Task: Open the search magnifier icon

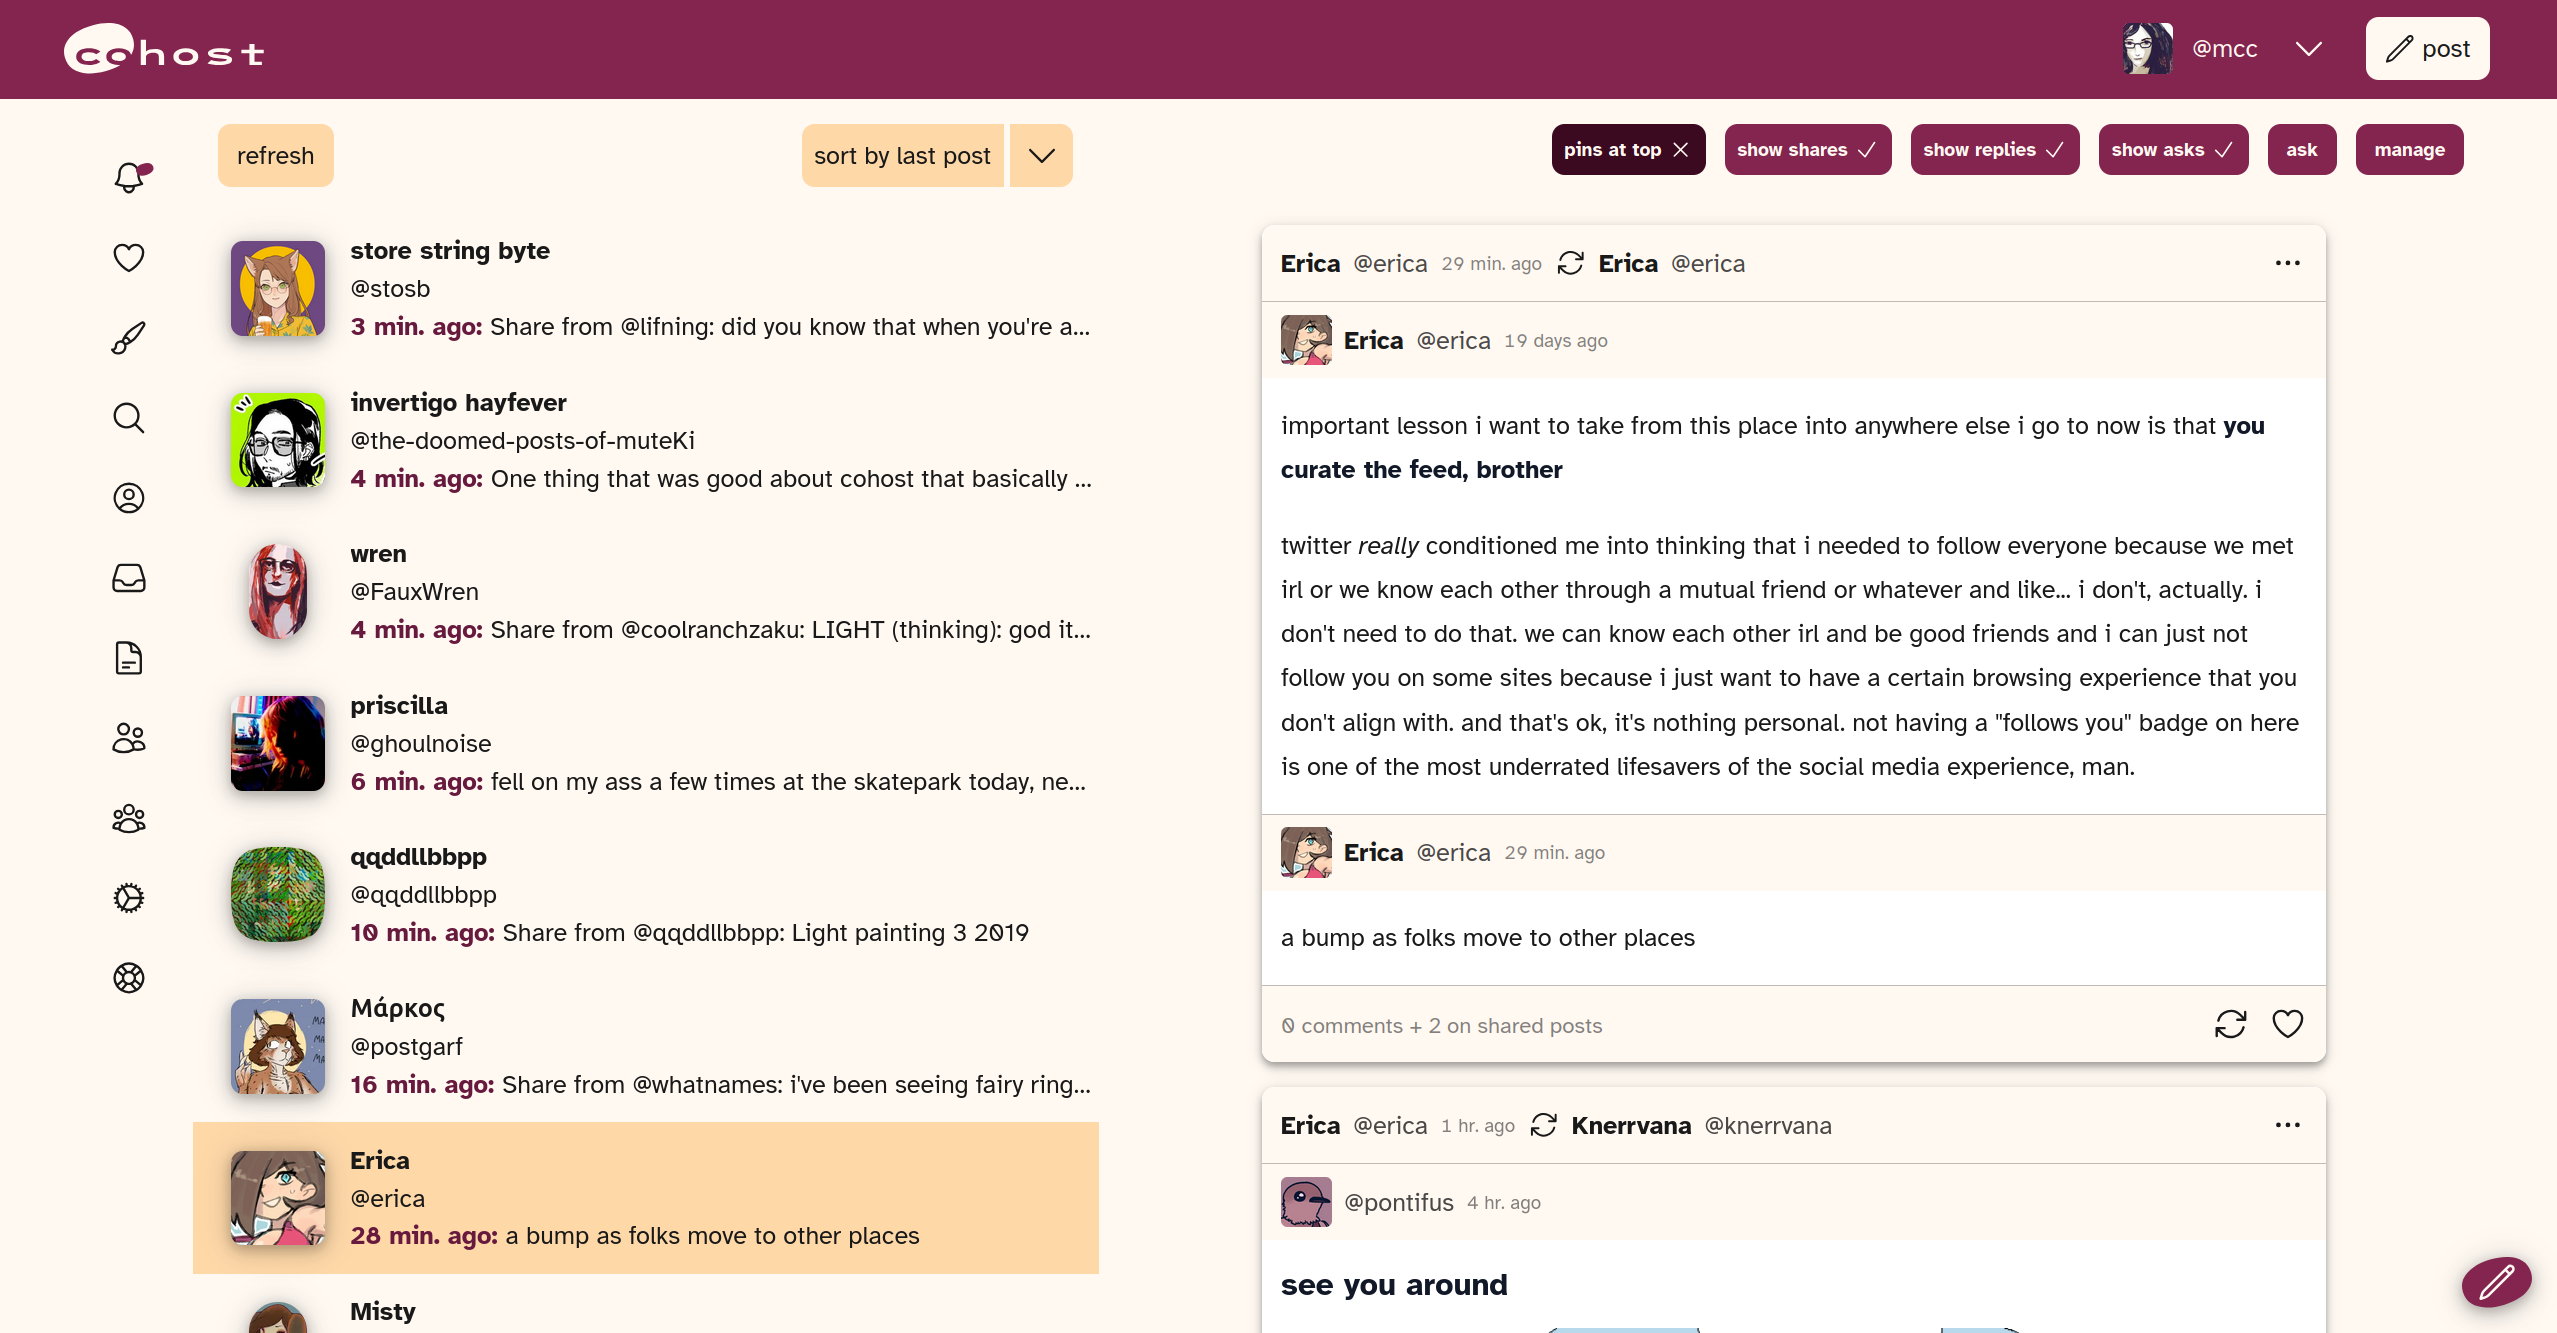Action: 129,417
